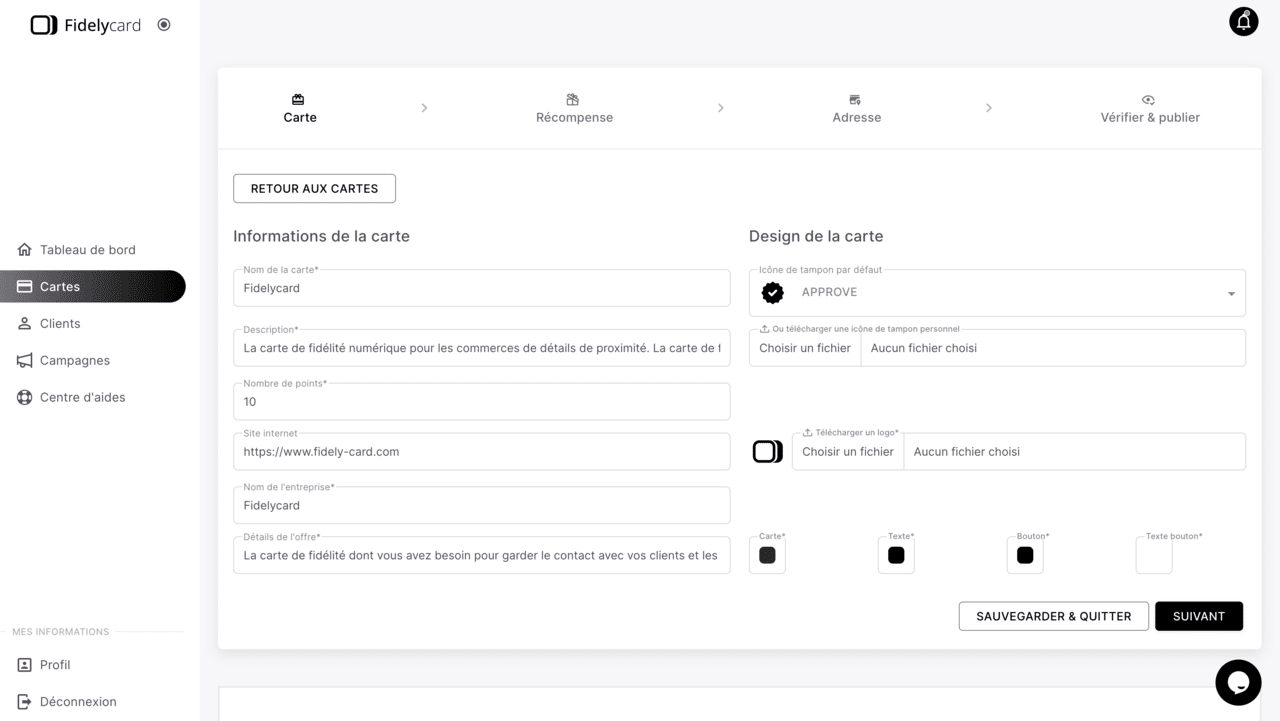
Task: Click the Tableau de bord home icon
Action: pos(25,250)
